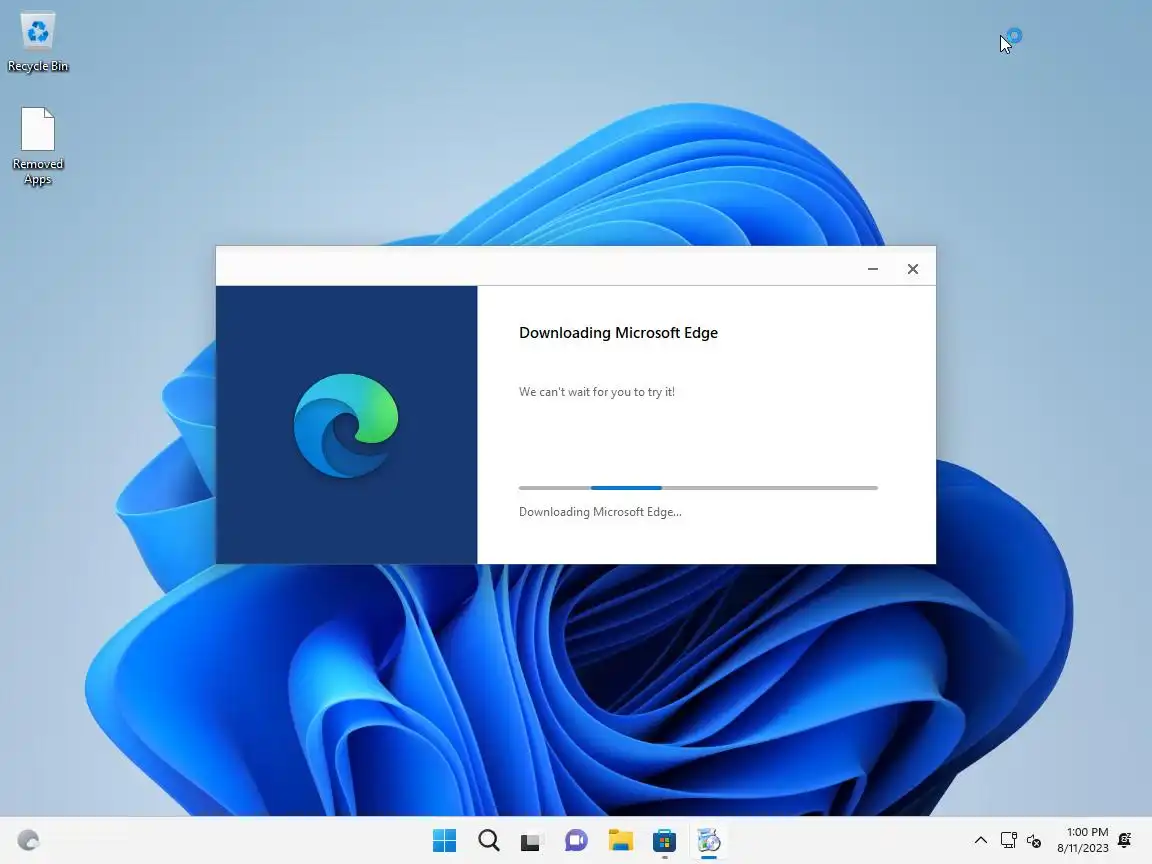
Task: Click the Edge download progress bar
Action: (698, 488)
